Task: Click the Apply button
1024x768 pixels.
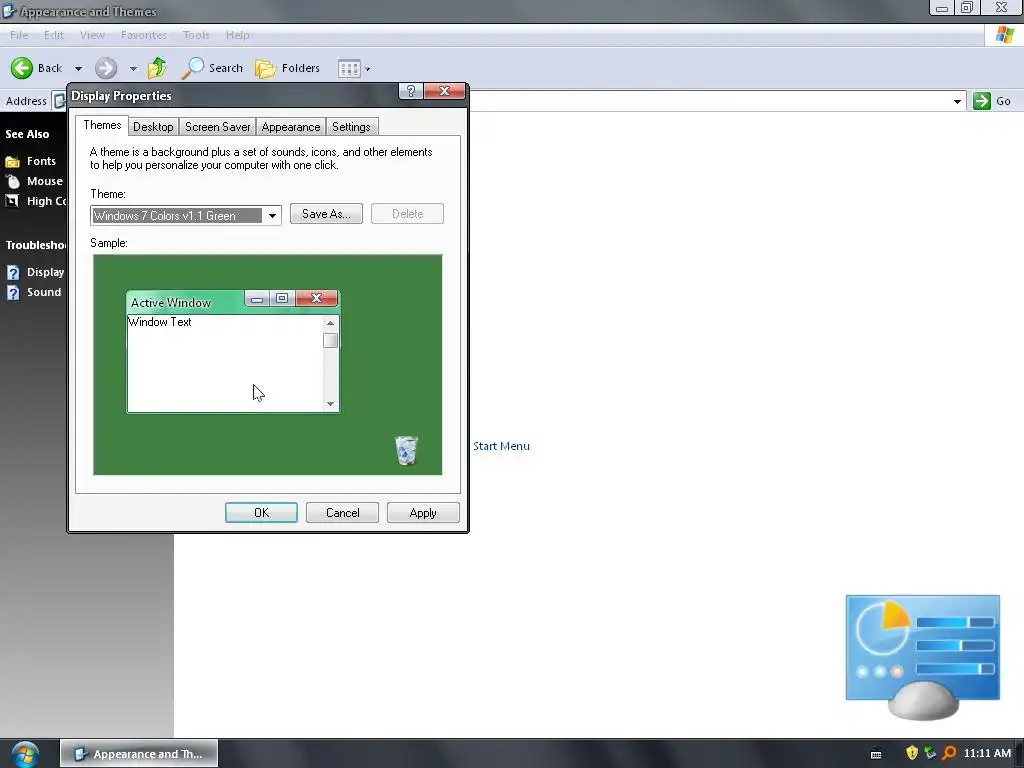Action: tap(423, 513)
